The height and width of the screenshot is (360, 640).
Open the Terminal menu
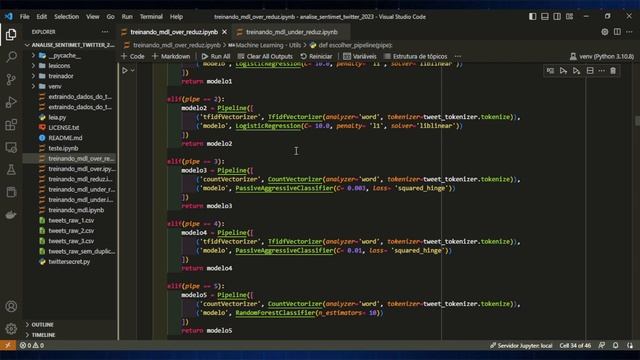151,17
